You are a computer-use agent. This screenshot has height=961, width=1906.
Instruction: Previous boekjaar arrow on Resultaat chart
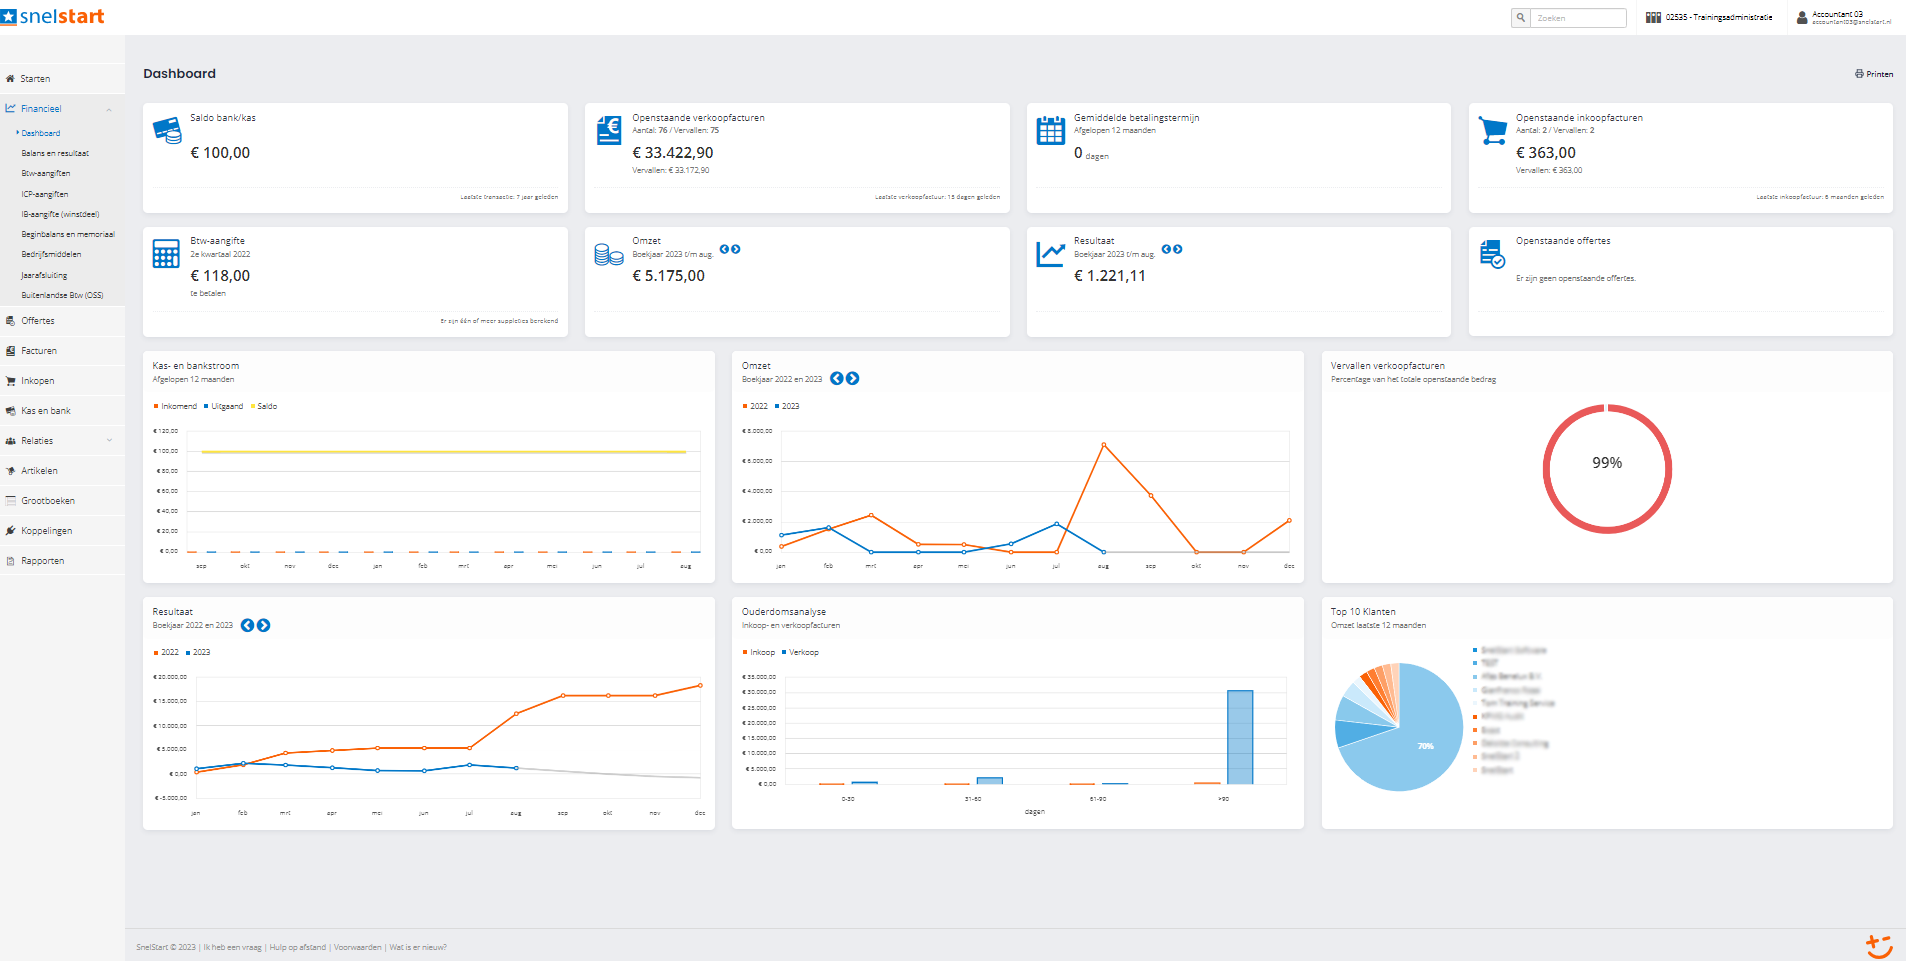[x=247, y=625]
